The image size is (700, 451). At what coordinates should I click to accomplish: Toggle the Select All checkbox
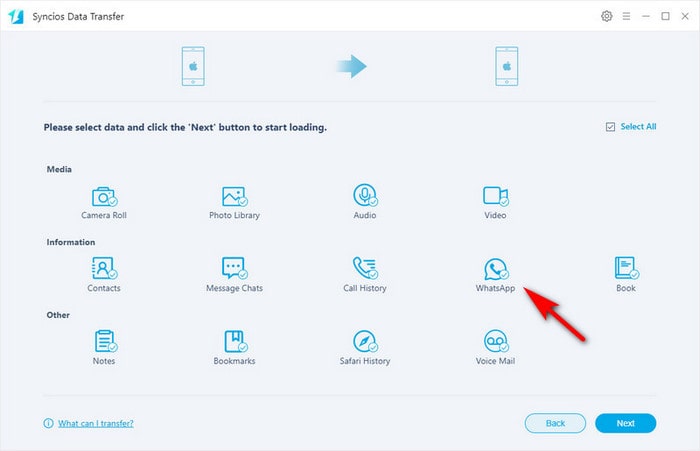(x=610, y=127)
